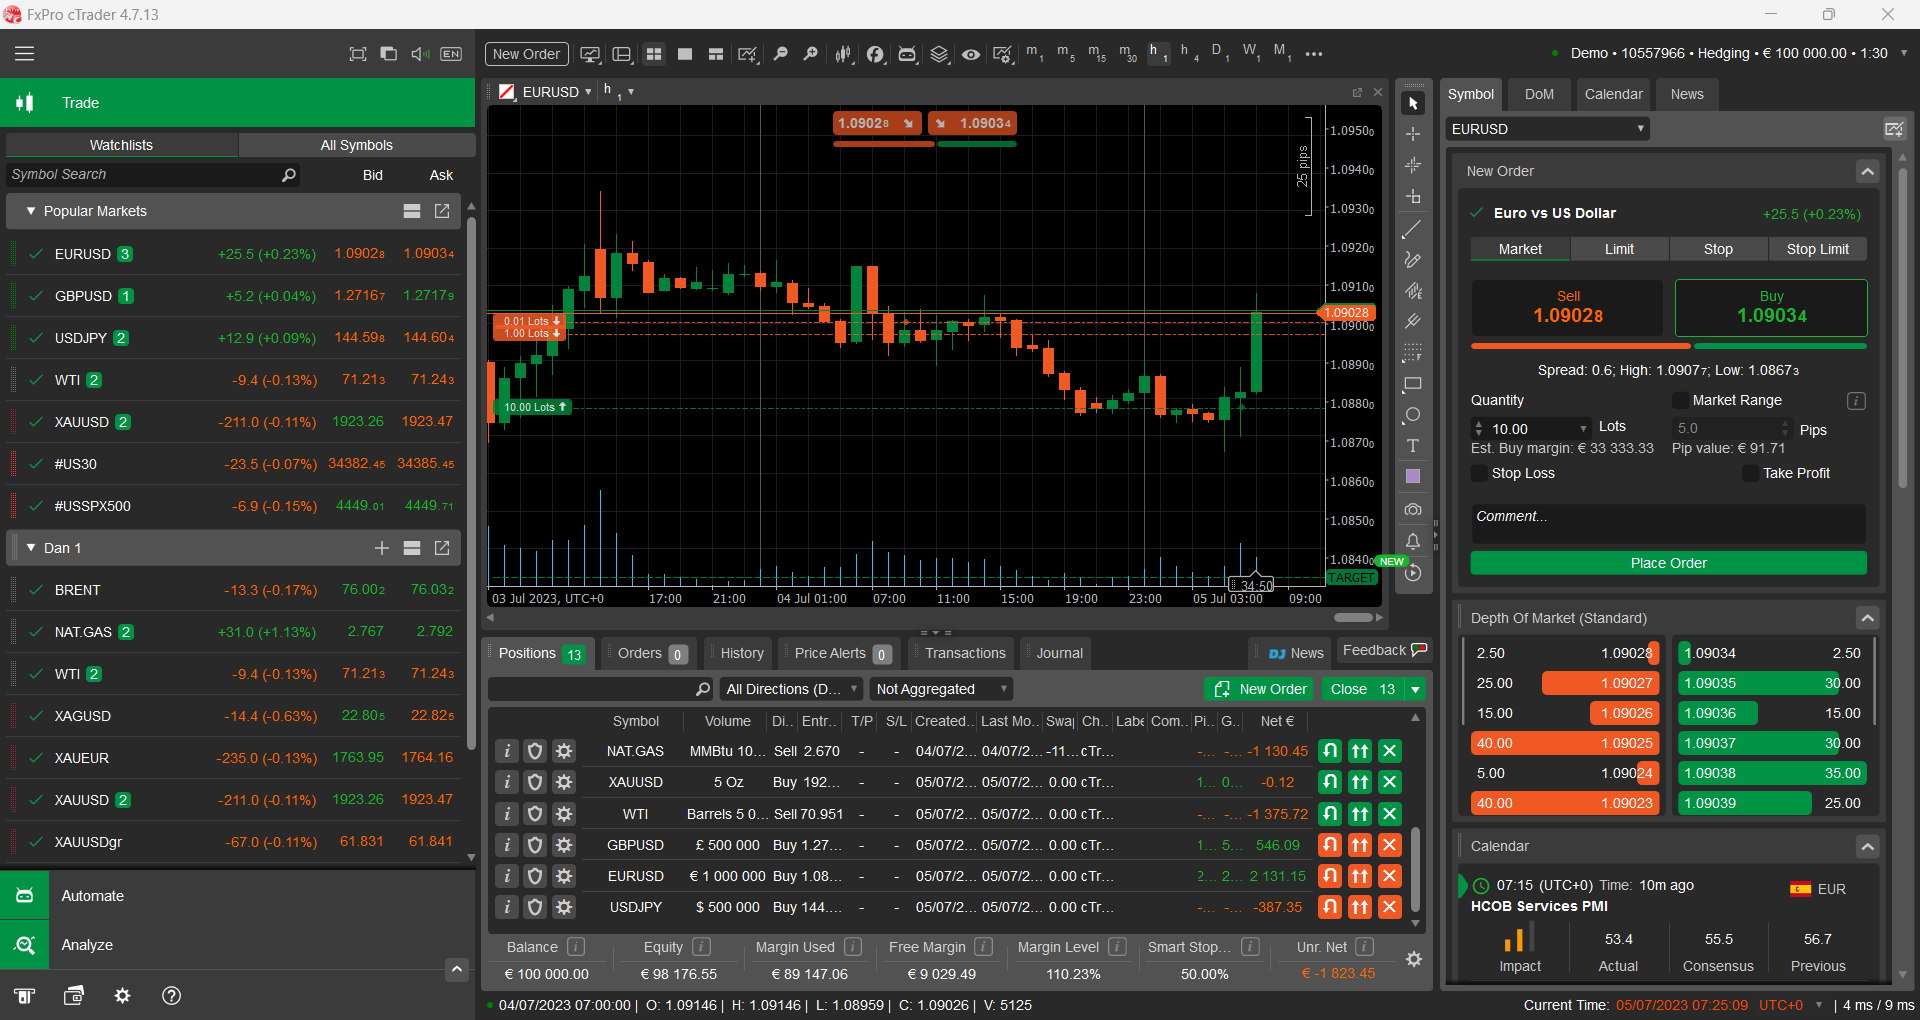The image size is (1920, 1020).
Task: Open the All Directions filter dropdown
Action: pyautogui.click(x=789, y=689)
